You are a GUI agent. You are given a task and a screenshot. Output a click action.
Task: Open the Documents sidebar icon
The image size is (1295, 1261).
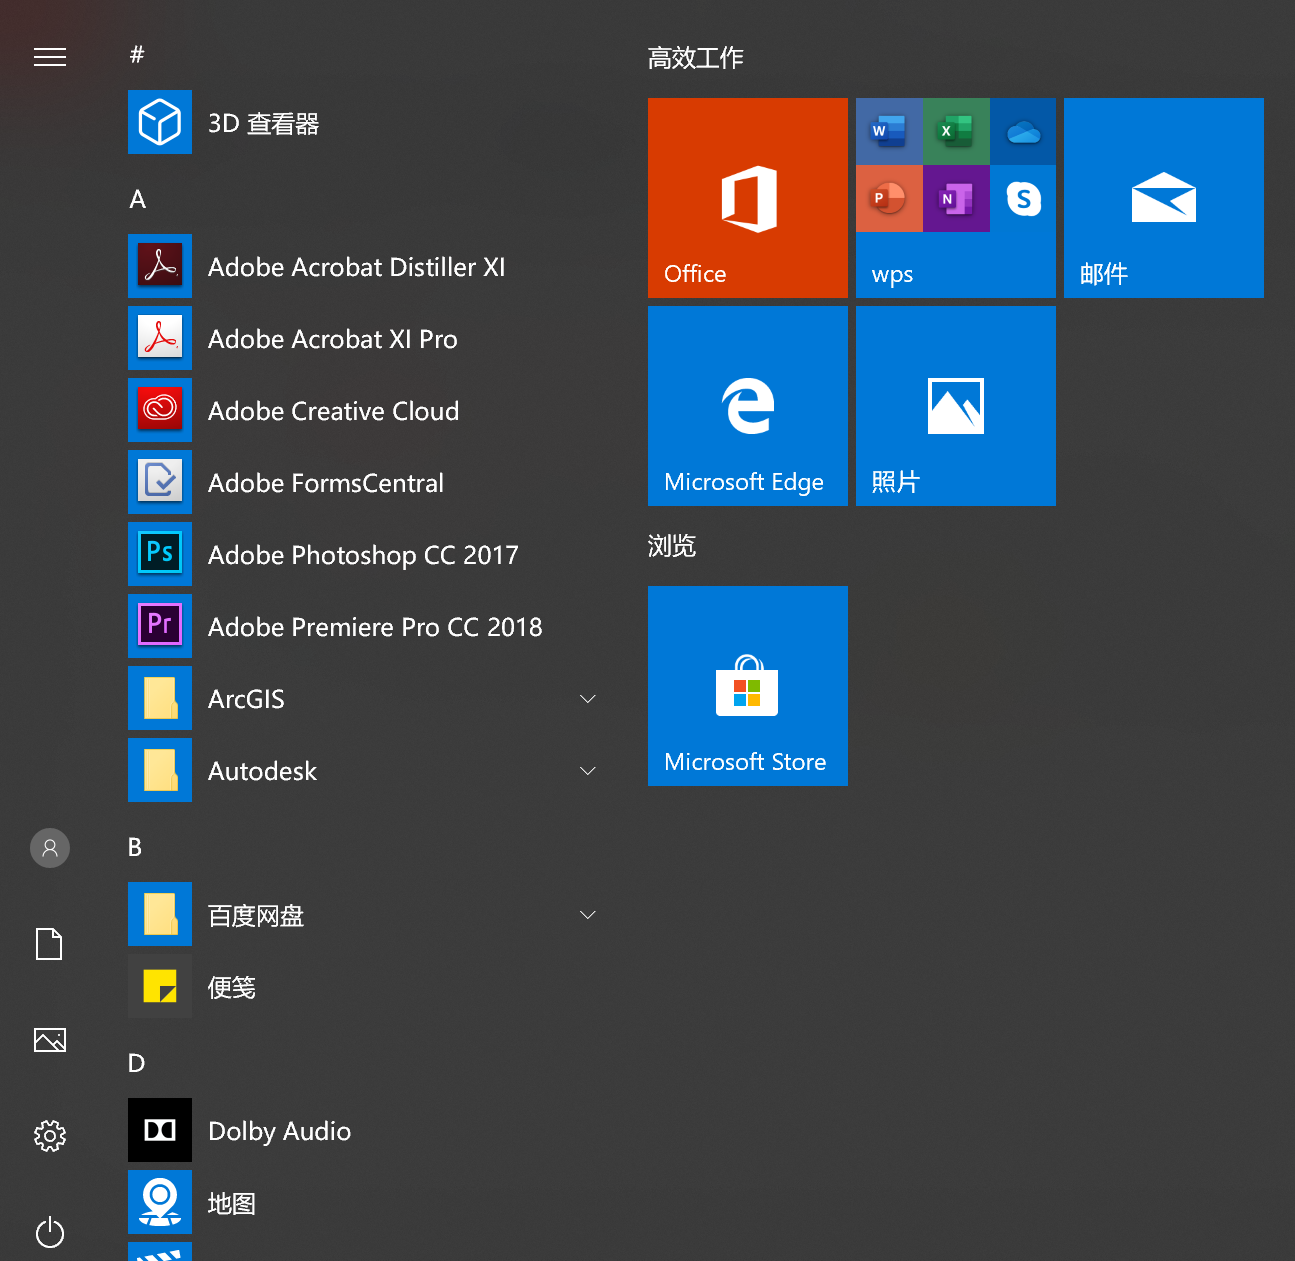click(50, 944)
